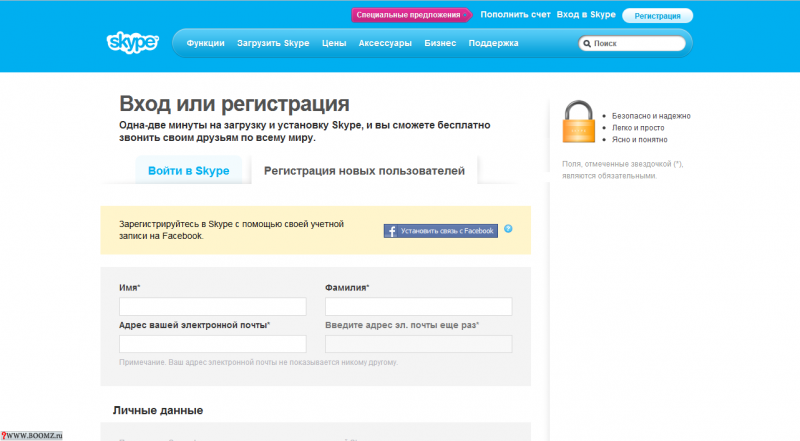800x441 pixels.
Task: Switch to Войти в Skype tab
Action: pos(188,170)
